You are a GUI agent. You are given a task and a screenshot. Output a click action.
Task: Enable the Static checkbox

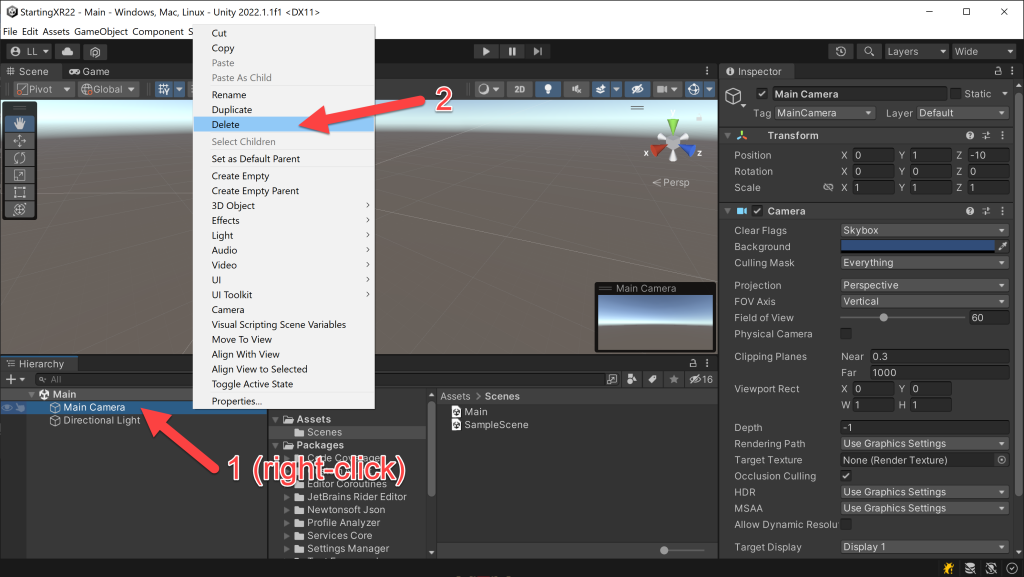(955, 94)
